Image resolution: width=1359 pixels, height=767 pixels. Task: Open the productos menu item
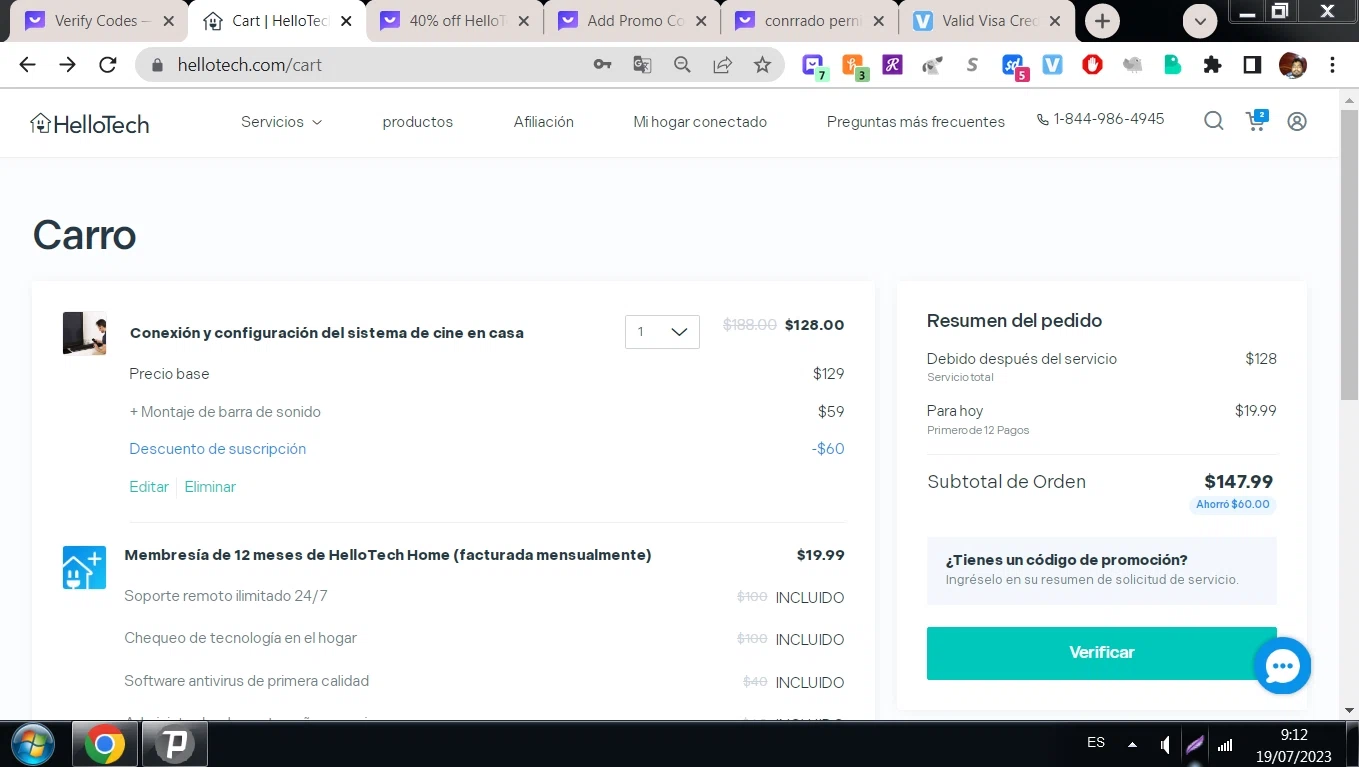point(418,122)
